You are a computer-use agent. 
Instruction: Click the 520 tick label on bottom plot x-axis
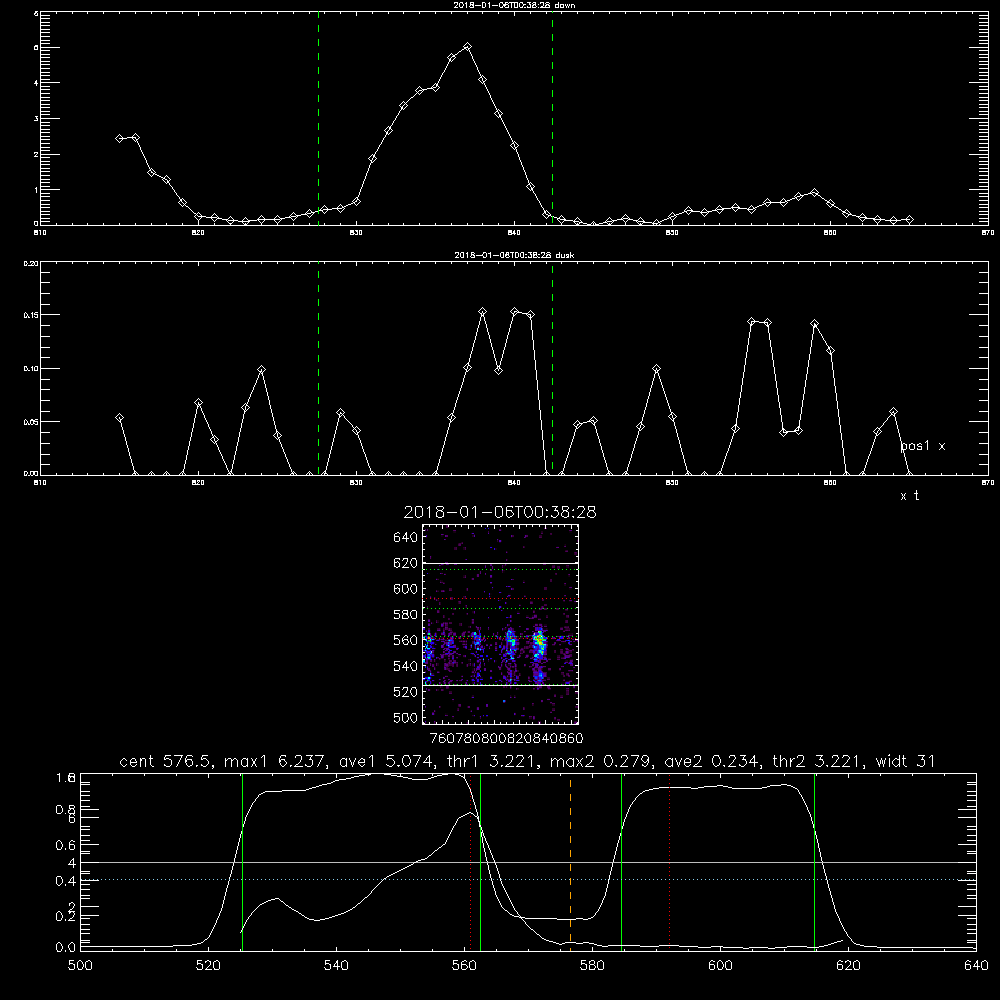[x=208, y=965]
